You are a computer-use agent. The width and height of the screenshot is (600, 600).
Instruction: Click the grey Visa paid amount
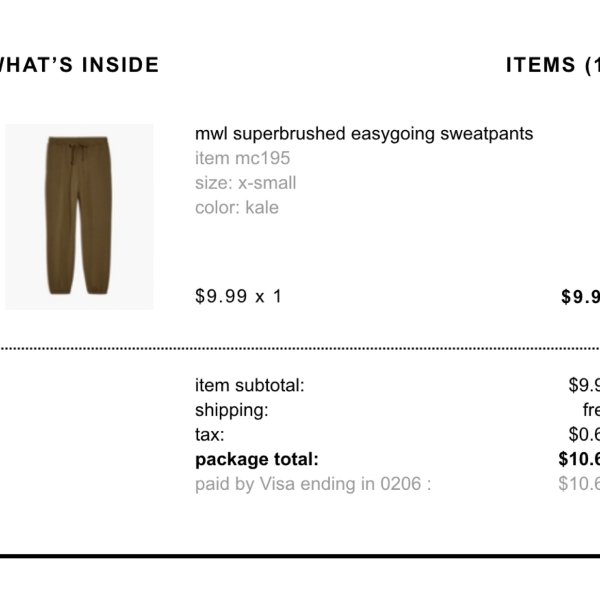click(579, 484)
